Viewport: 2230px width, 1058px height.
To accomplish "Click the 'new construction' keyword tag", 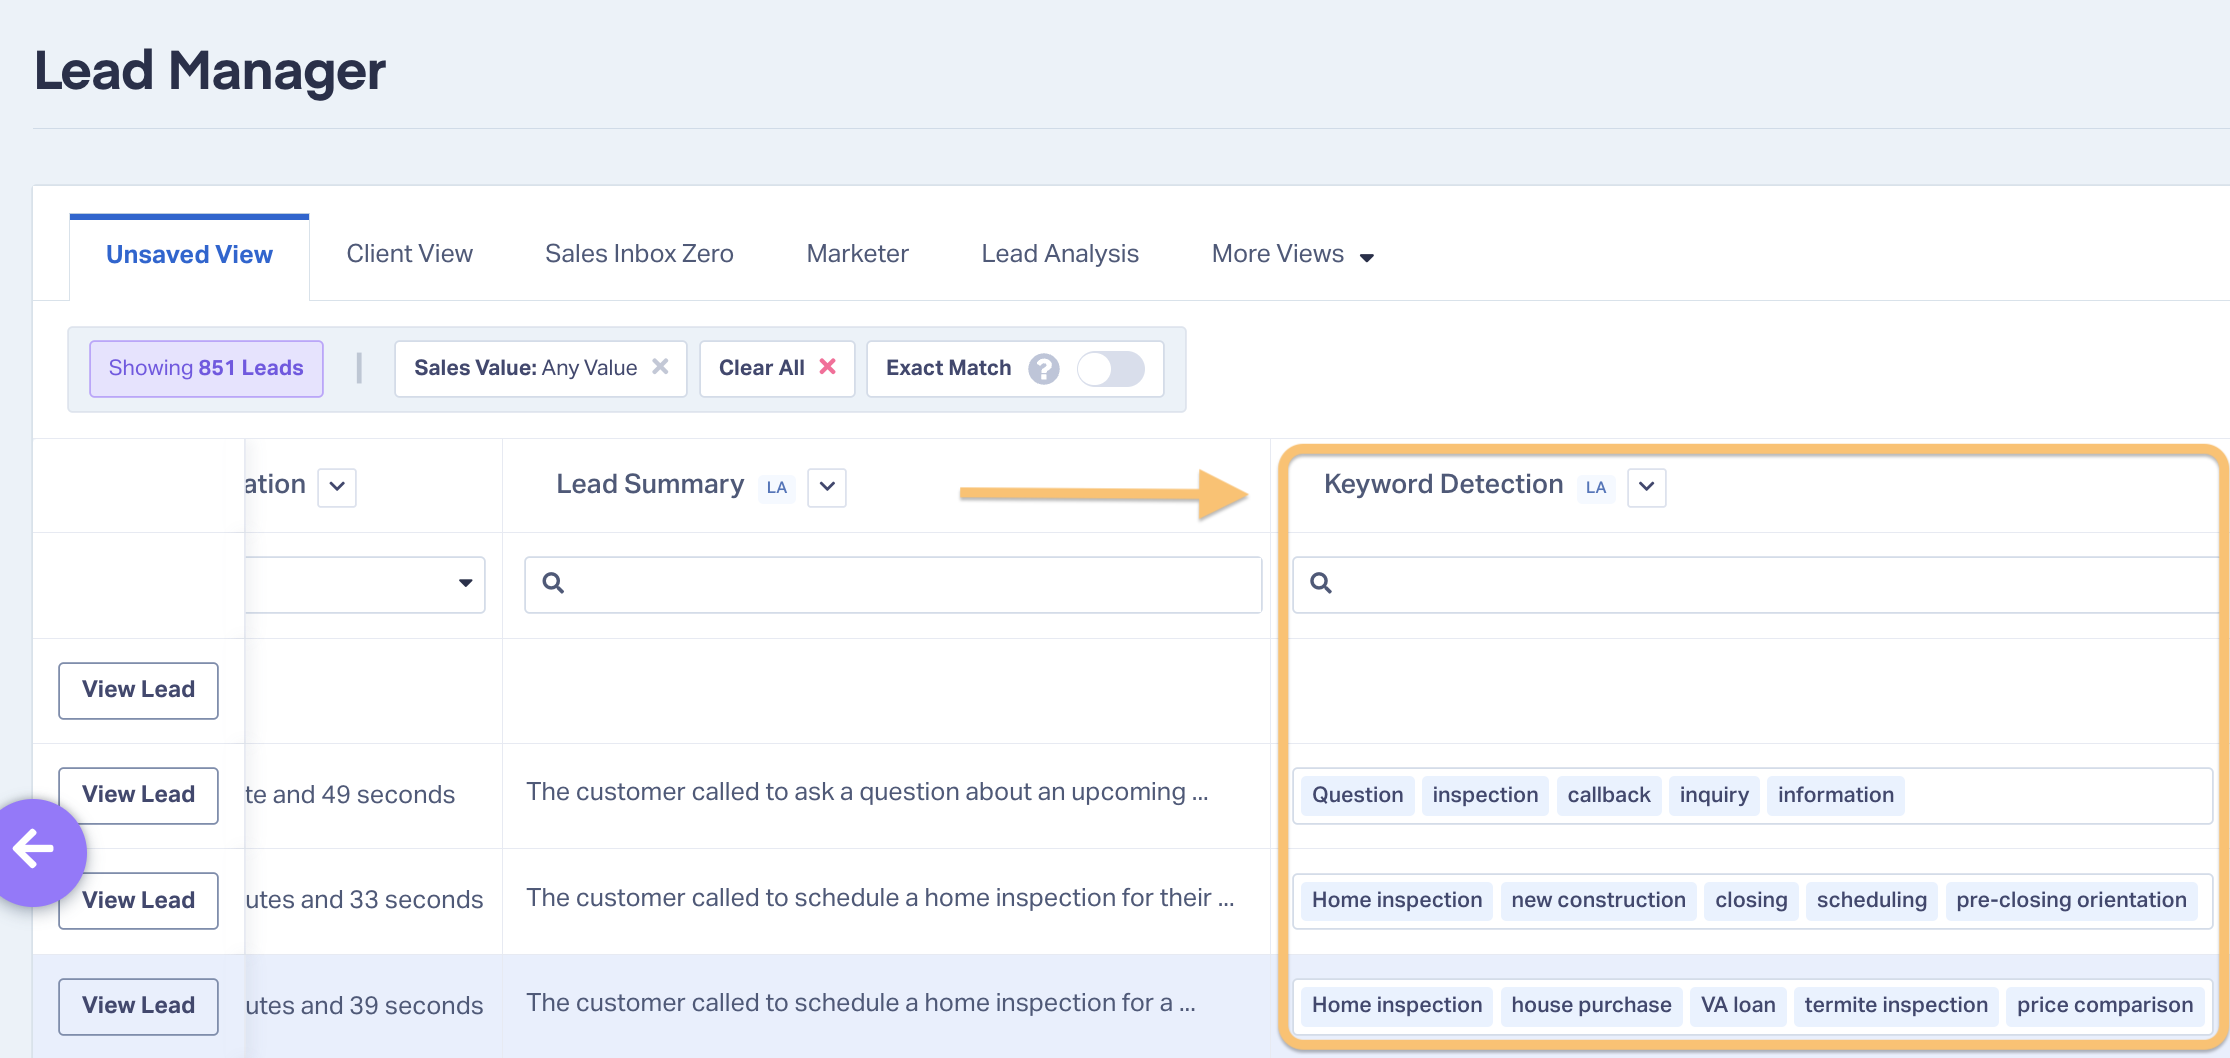I will tap(1598, 901).
